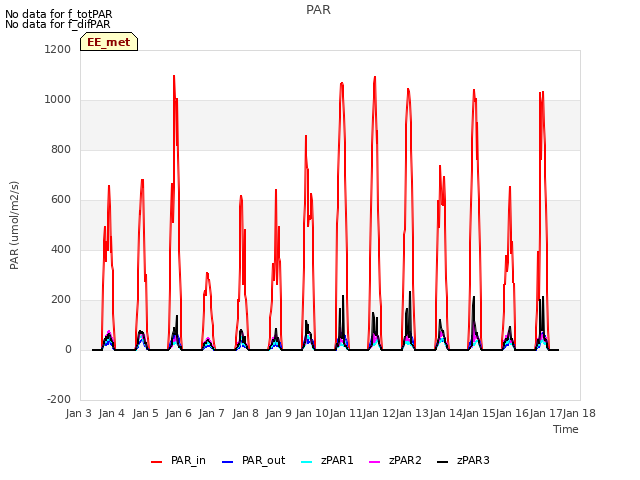Screen dimensions: 640x480
Task: Click the Jan 12 PAR_in peak
Action: pos(375,77)
